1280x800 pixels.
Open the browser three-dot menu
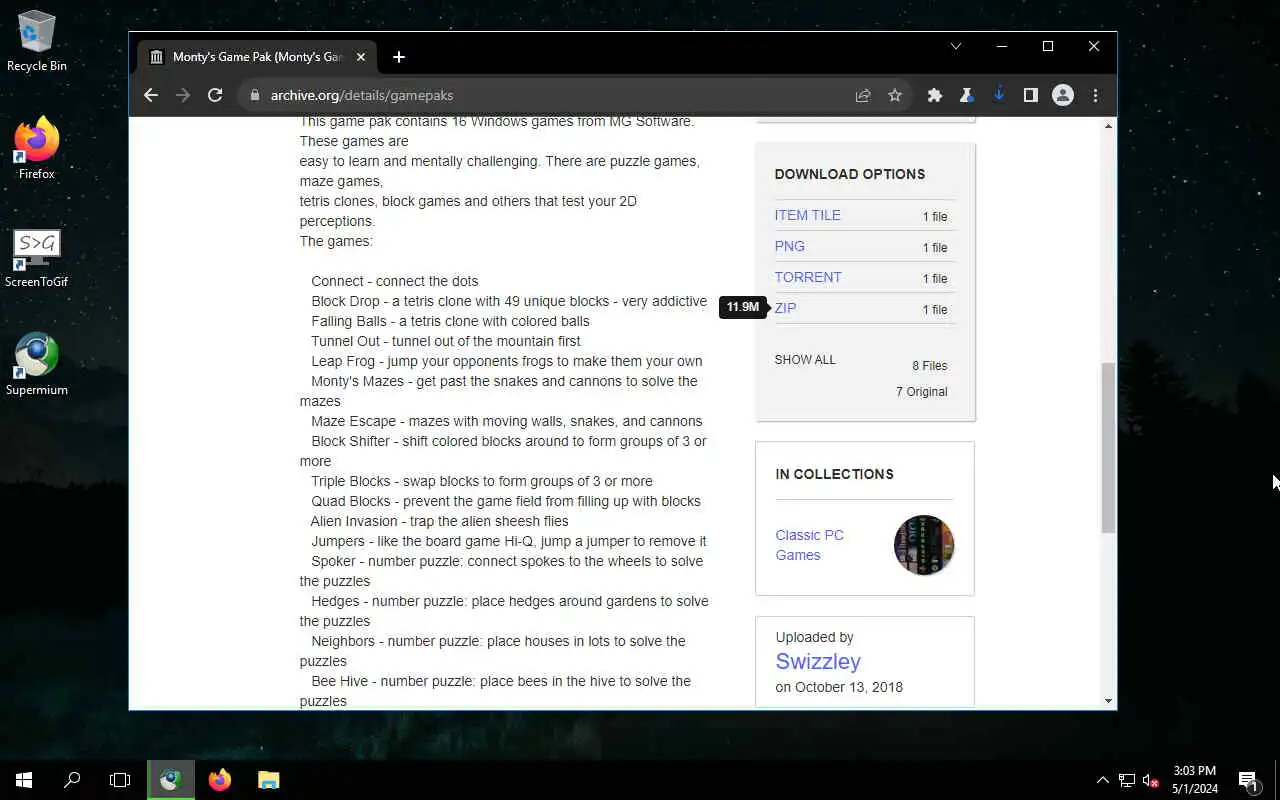pos(1095,95)
